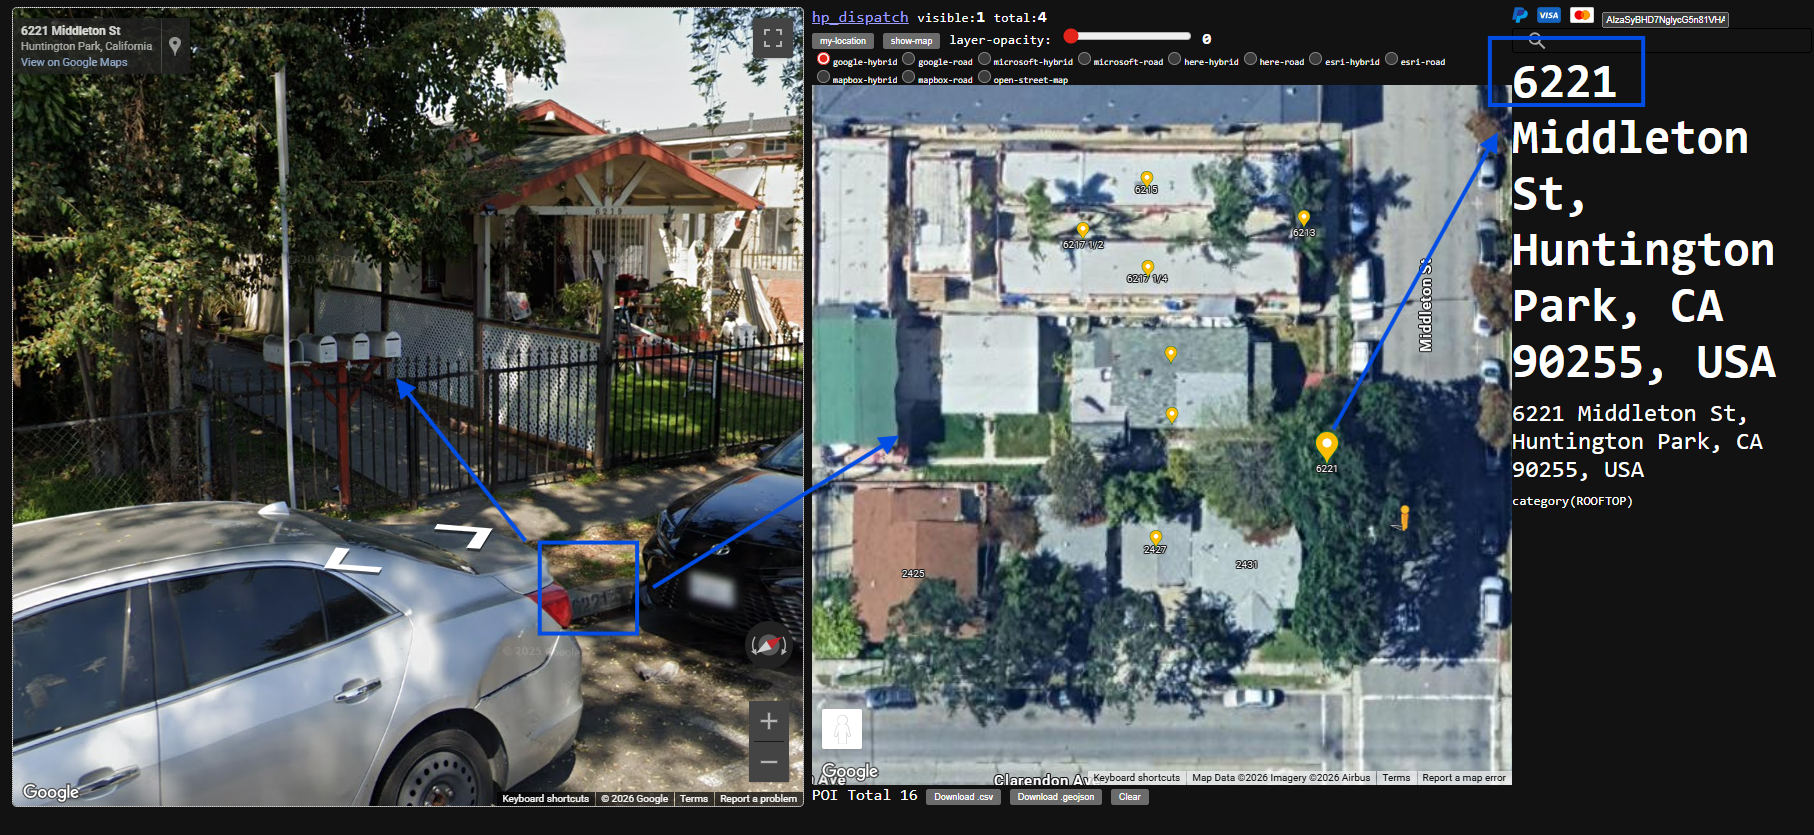
Task: Click the API key input field
Action: pyautogui.click(x=1664, y=19)
